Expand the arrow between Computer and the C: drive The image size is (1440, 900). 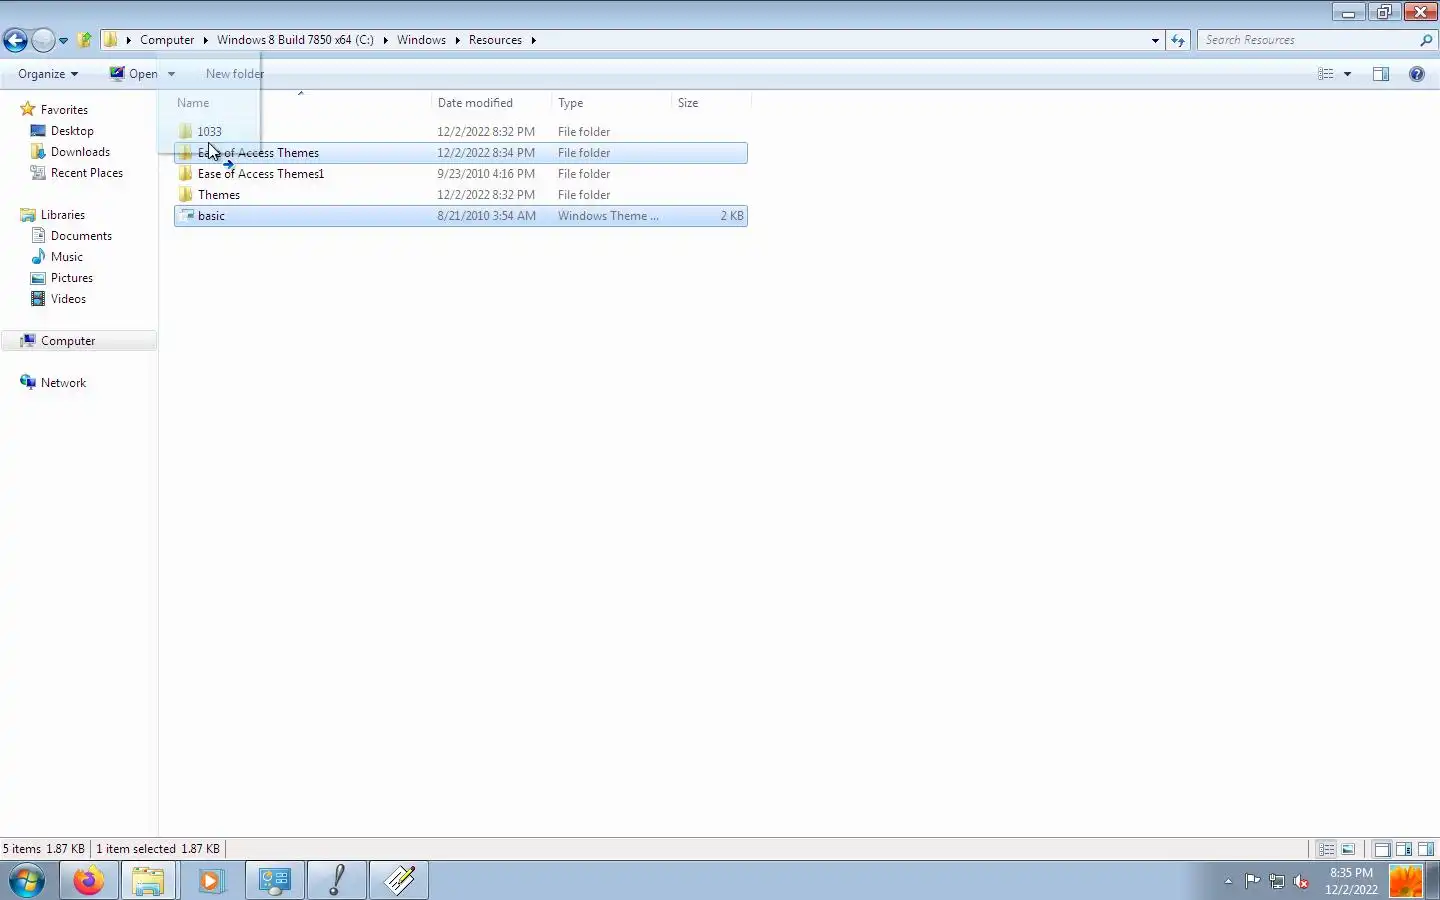205,40
